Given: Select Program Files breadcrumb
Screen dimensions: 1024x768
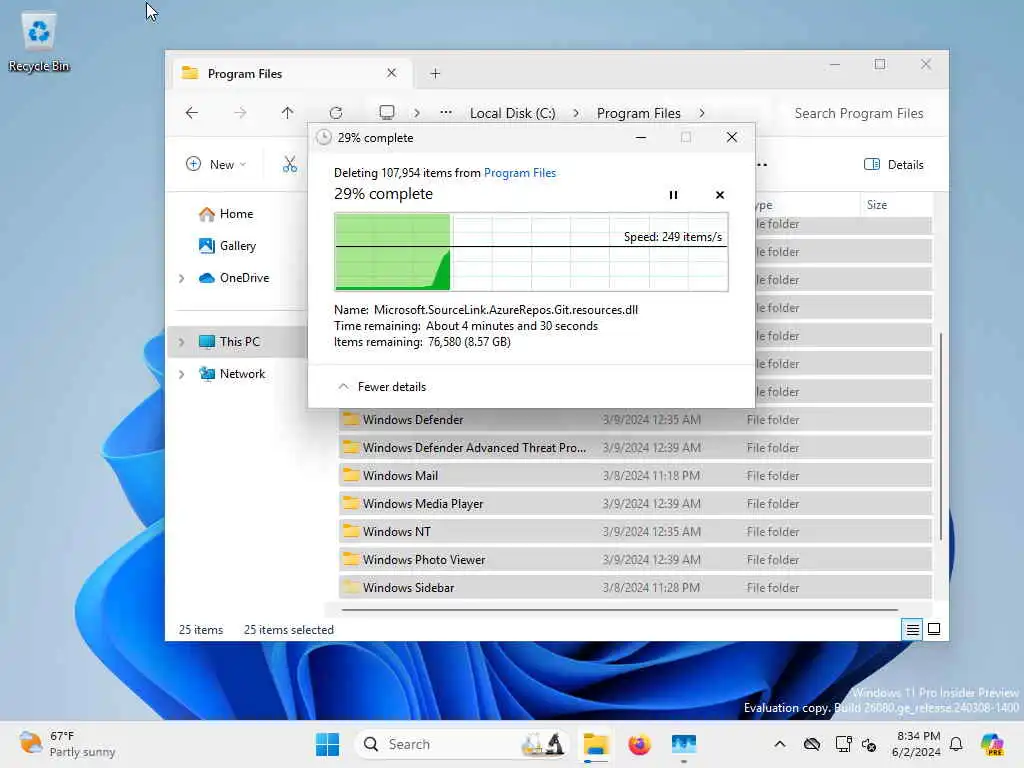Looking at the screenshot, I should point(639,113).
